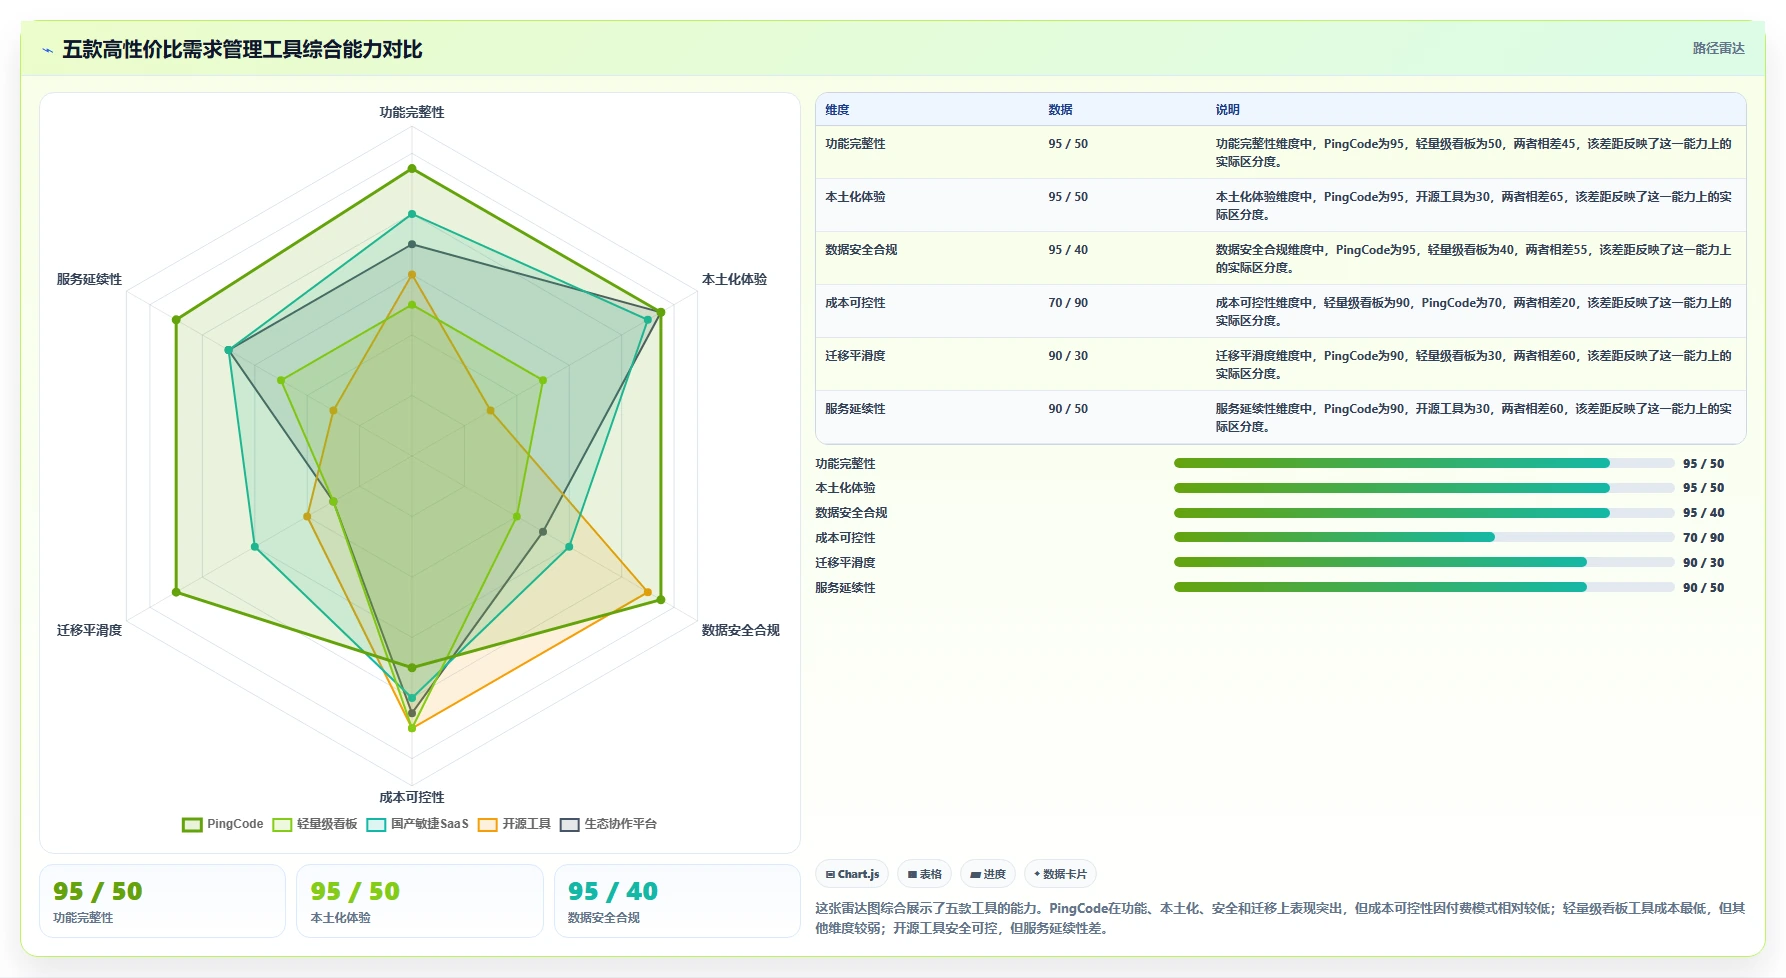Click the 成本可控性 radar axis label

[x=412, y=797]
